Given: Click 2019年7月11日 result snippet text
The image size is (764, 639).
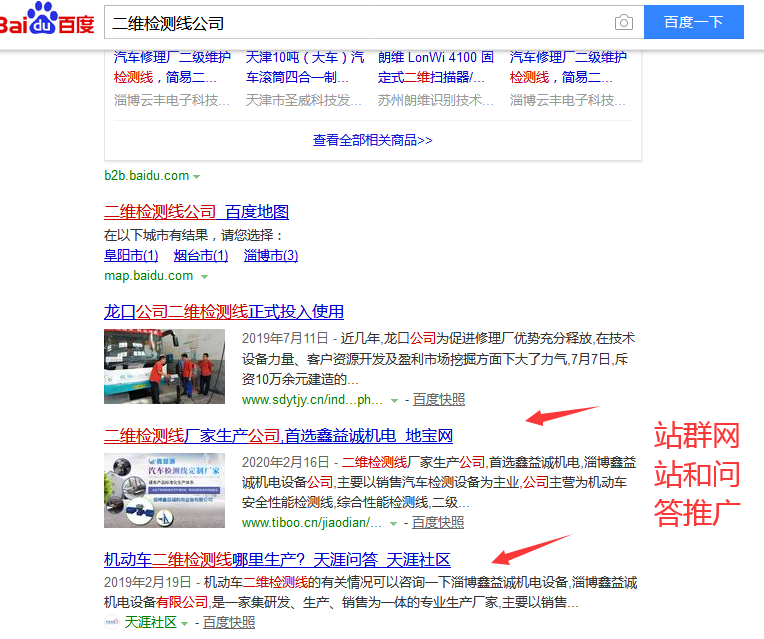Looking at the screenshot, I should (439, 359).
